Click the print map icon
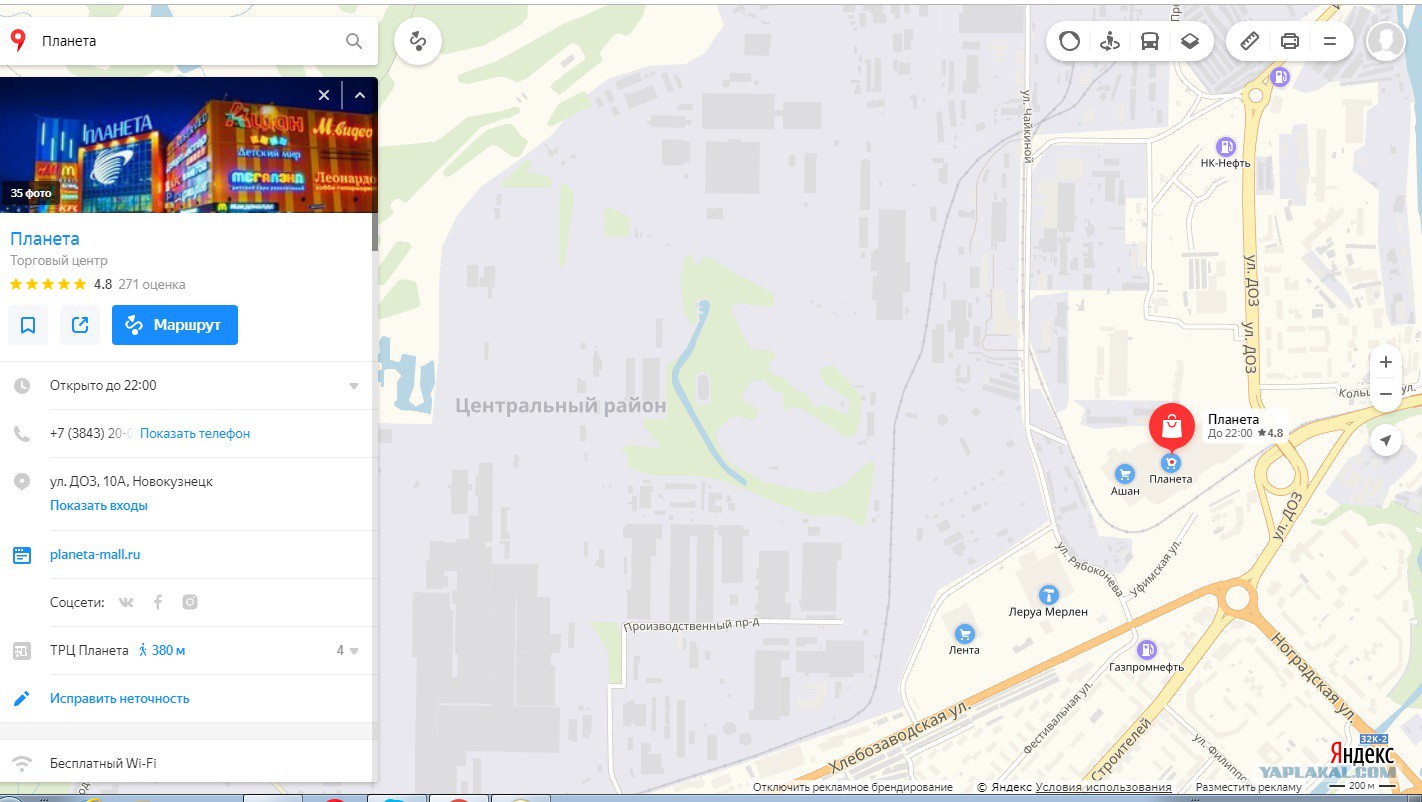This screenshot has height=802, width=1422. tap(1290, 41)
